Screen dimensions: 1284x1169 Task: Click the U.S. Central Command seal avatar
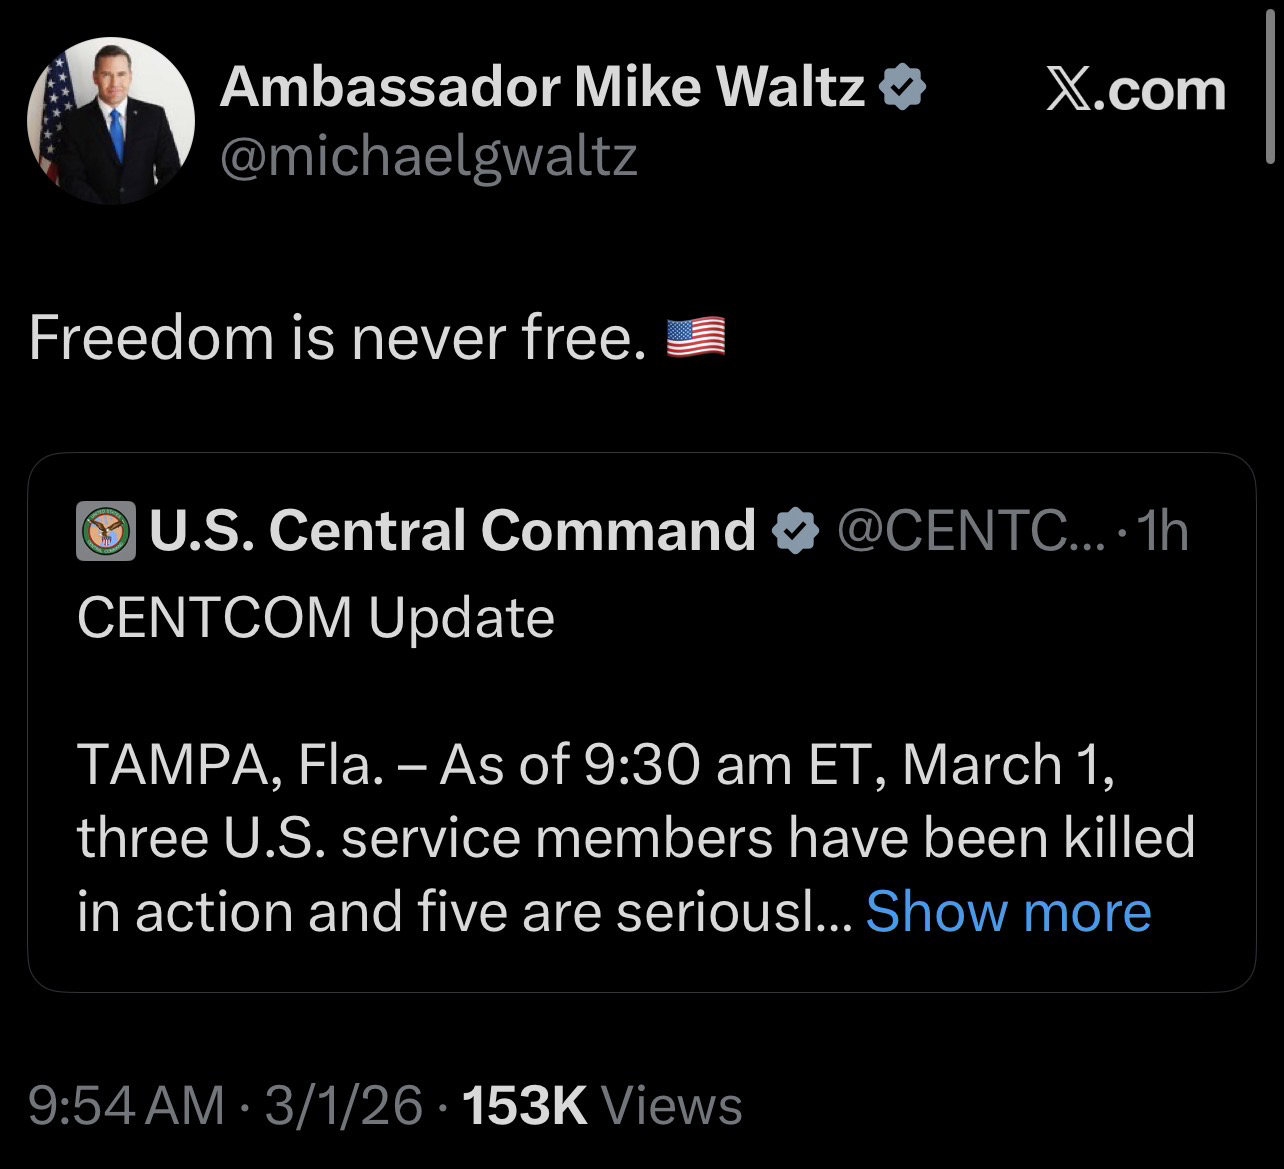coord(106,531)
